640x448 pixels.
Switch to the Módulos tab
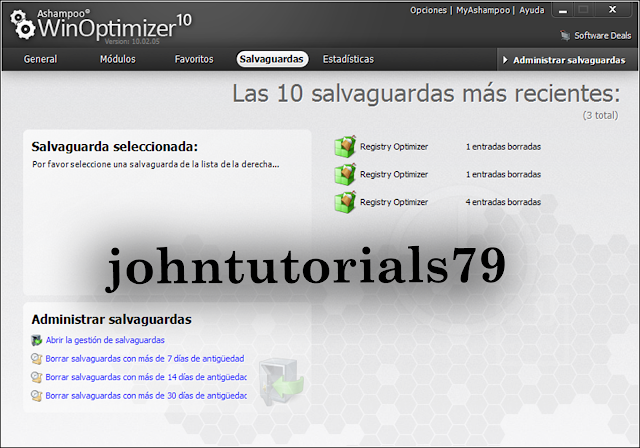(118, 59)
